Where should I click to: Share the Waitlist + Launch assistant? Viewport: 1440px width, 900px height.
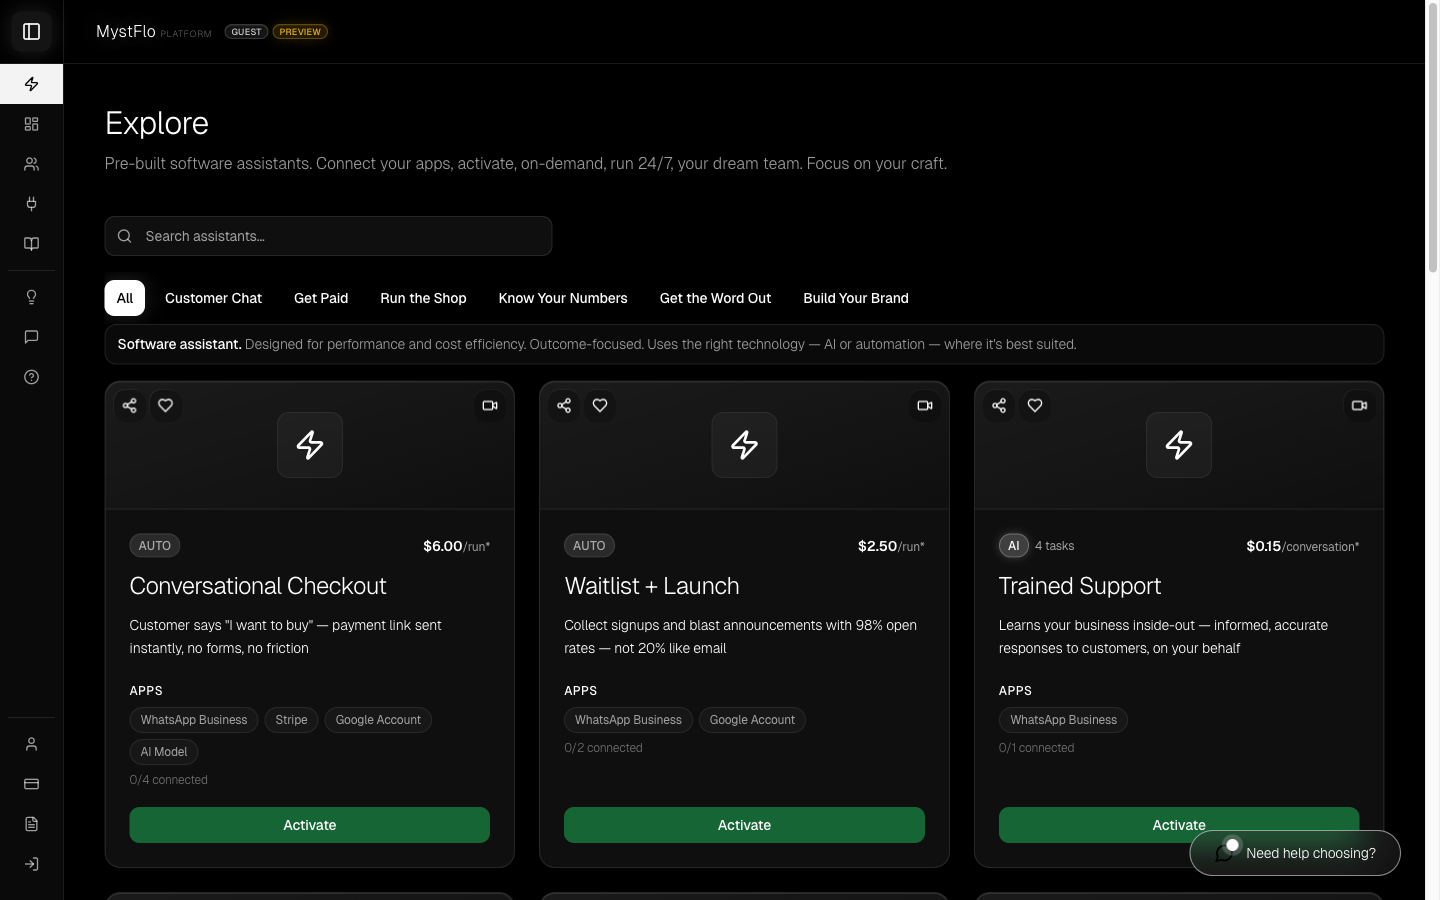(x=564, y=406)
